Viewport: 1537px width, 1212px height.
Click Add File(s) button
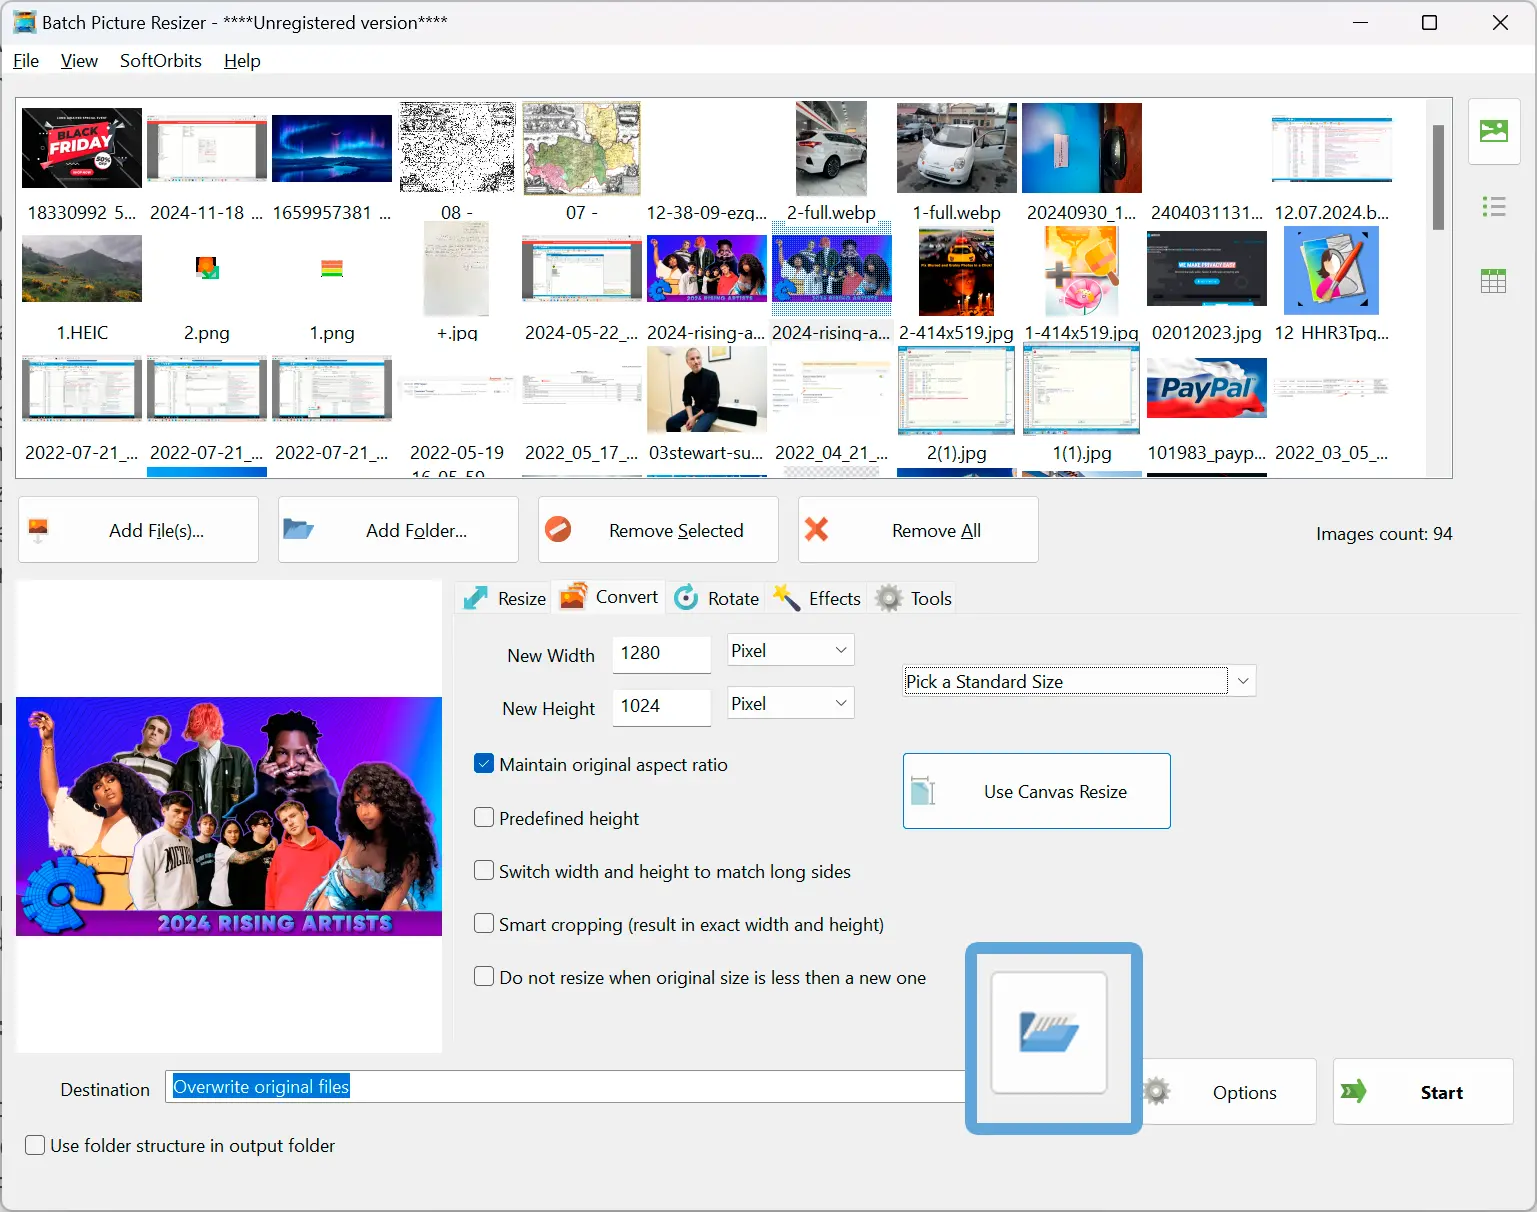click(138, 530)
